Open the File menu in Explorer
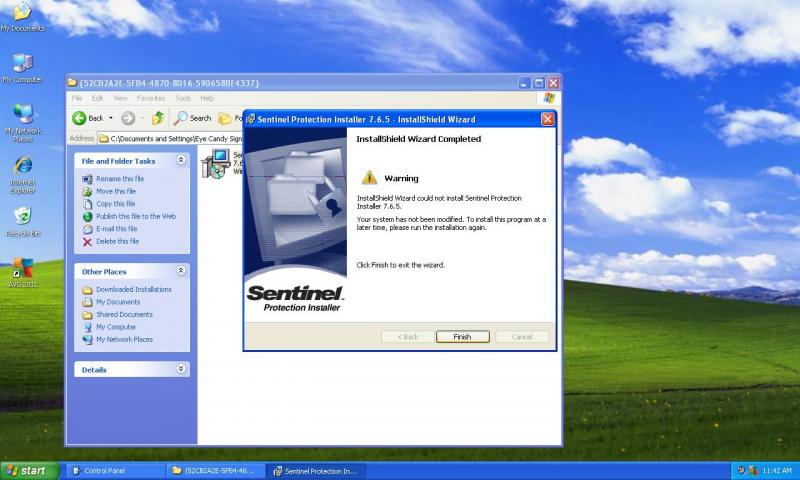This screenshot has width=800, height=480. click(x=77, y=98)
